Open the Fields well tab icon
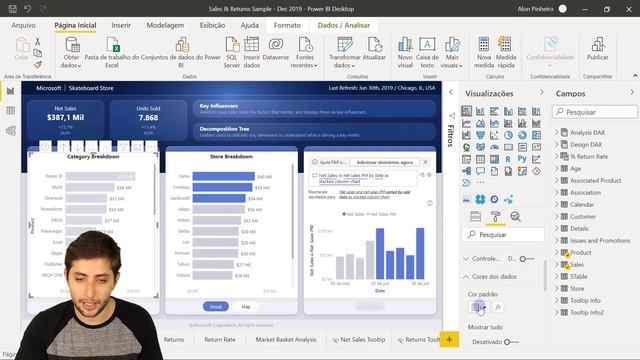 pos(475,216)
